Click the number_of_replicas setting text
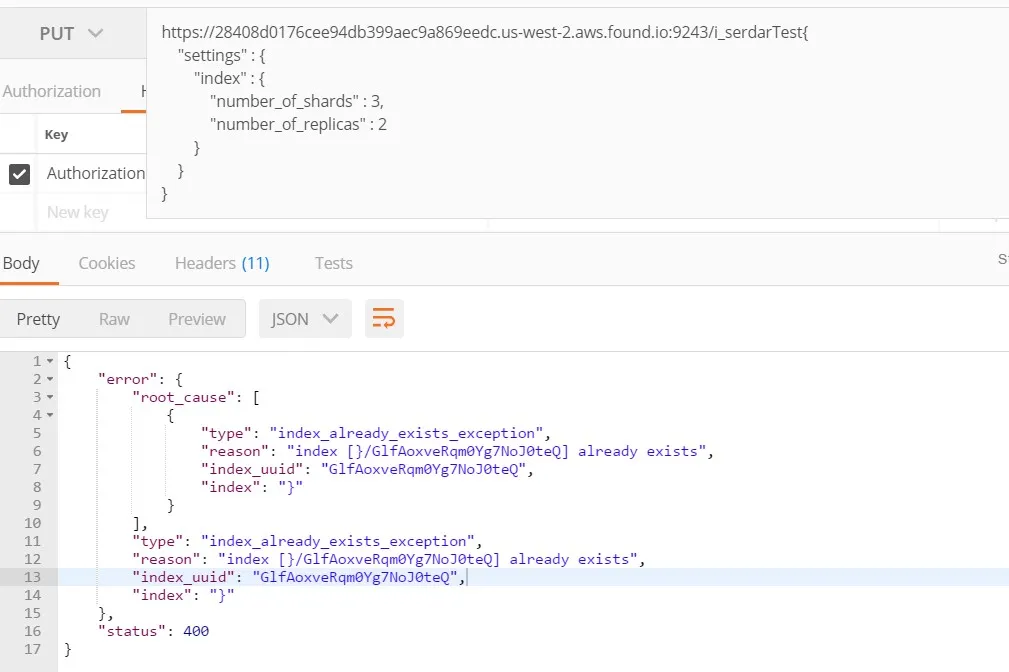Image resolution: width=1009 pixels, height=672 pixels. 299,124
